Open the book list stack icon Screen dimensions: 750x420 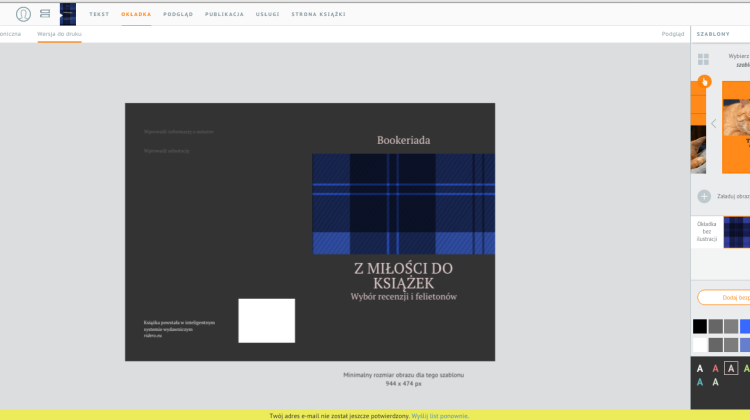tap(45, 14)
